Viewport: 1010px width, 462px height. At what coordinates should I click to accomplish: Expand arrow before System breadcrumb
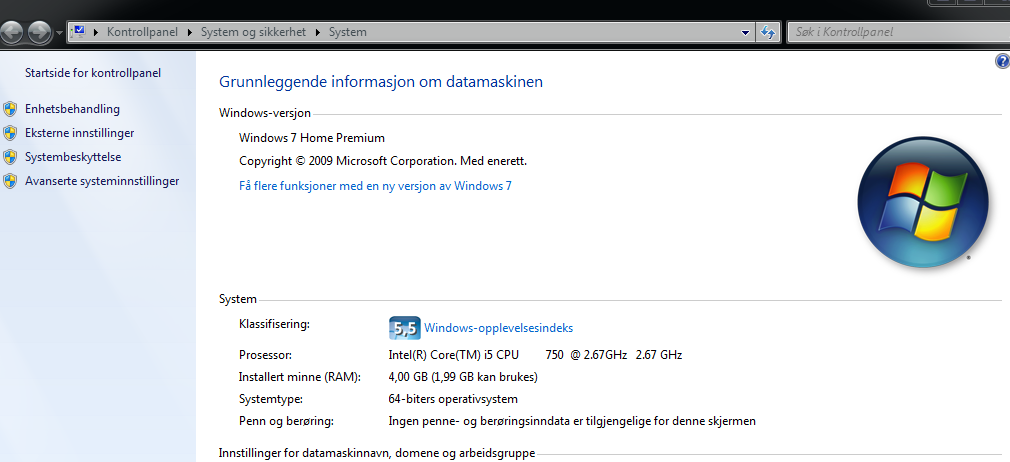click(318, 32)
